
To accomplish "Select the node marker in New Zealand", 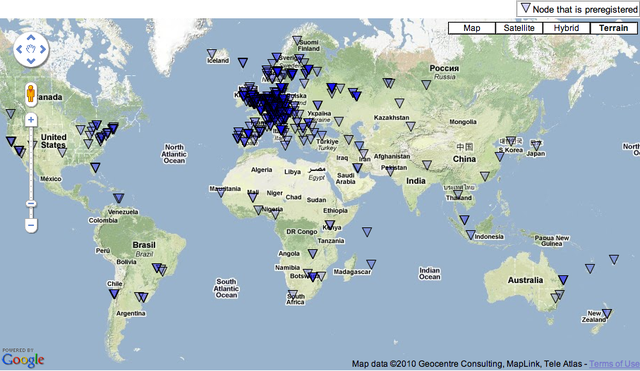I will tap(607, 313).
